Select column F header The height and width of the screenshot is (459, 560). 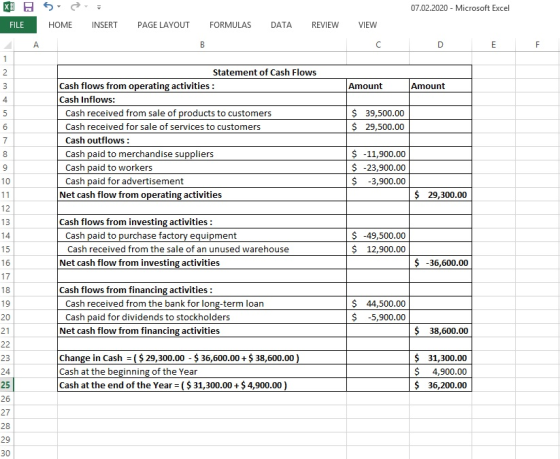pyautogui.click(x=537, y=45)
